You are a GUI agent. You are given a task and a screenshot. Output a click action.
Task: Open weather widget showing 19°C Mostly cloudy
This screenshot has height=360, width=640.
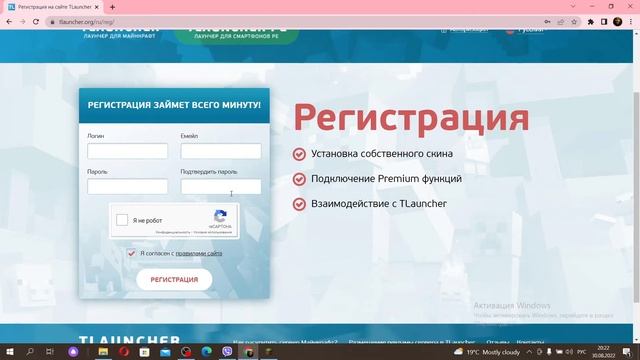pyautogui.click(x=487, y=352)
